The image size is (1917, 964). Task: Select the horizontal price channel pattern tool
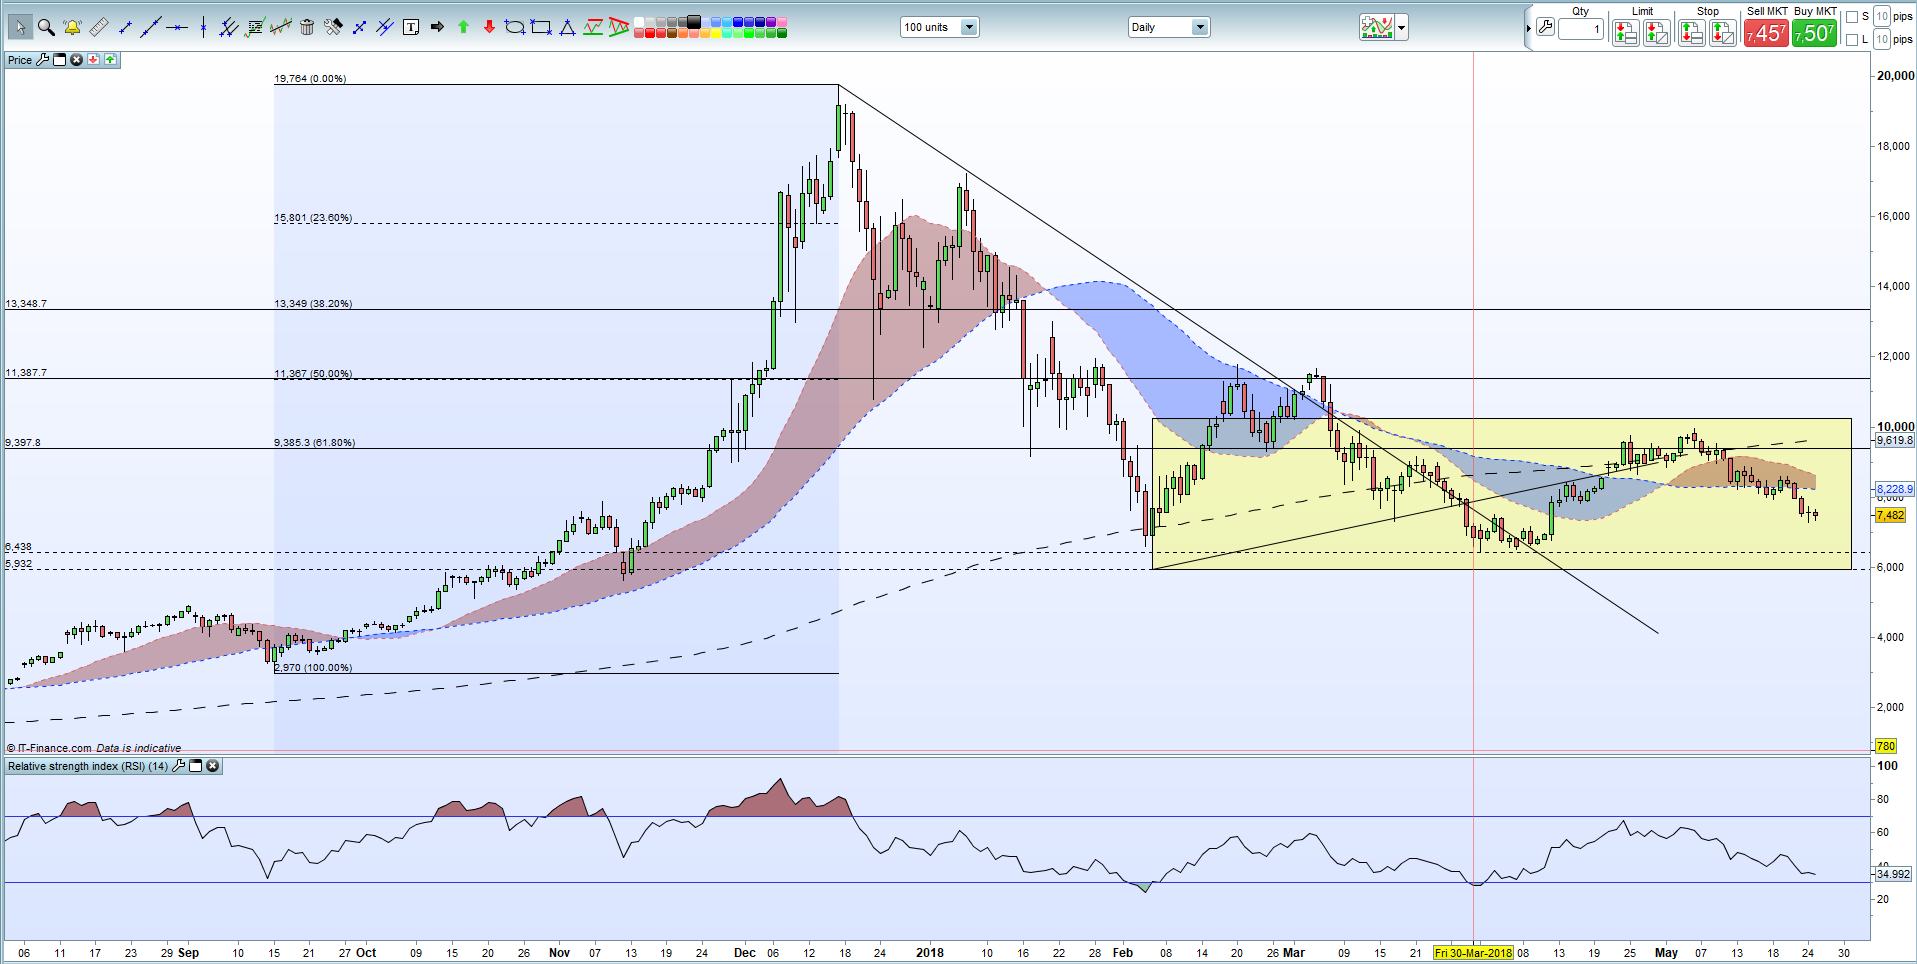pos(593,27)
